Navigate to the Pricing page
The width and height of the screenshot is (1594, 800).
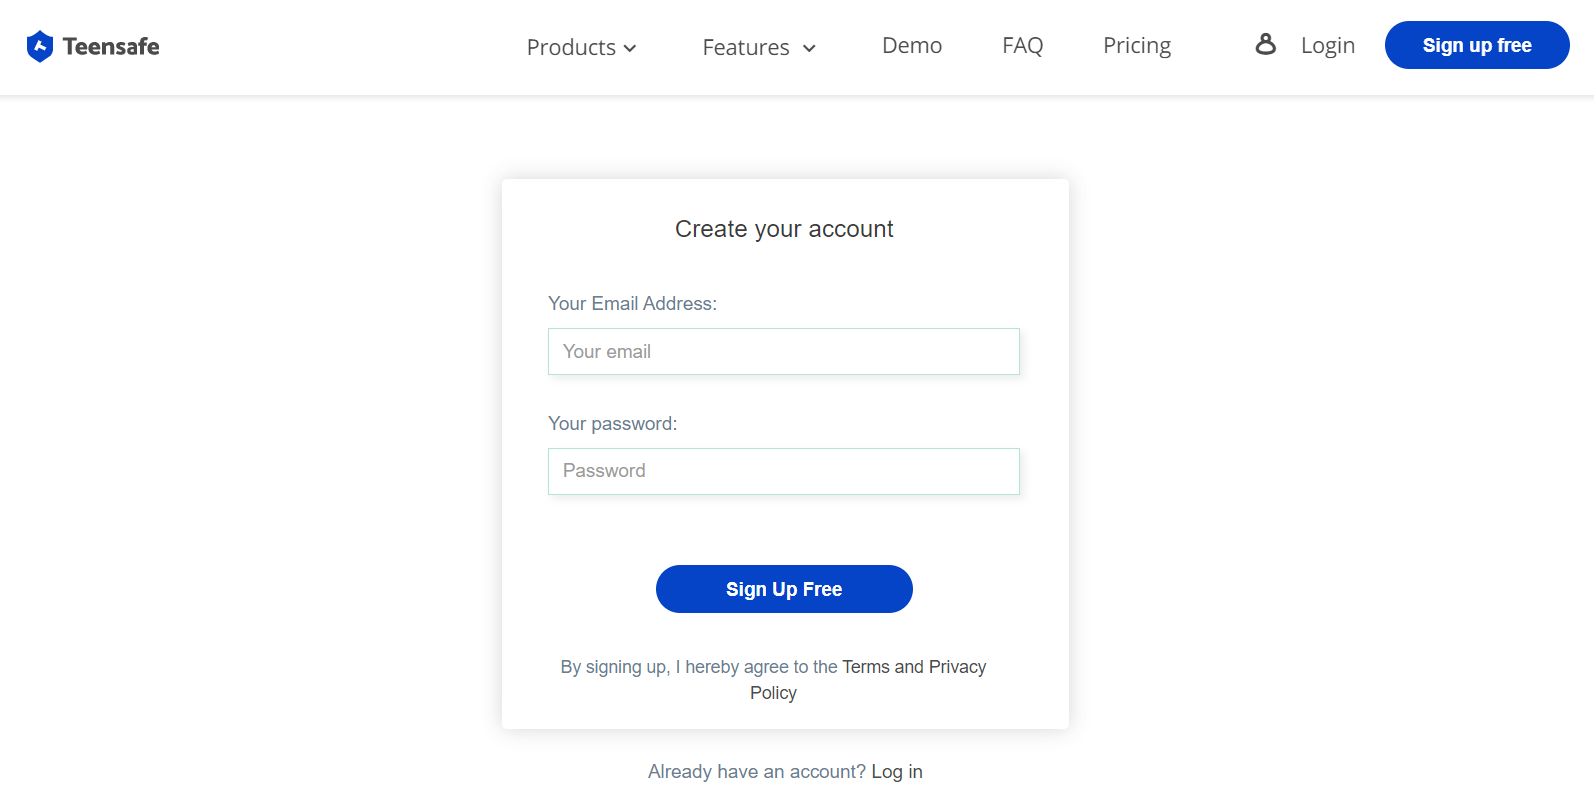pos(1137,45)
